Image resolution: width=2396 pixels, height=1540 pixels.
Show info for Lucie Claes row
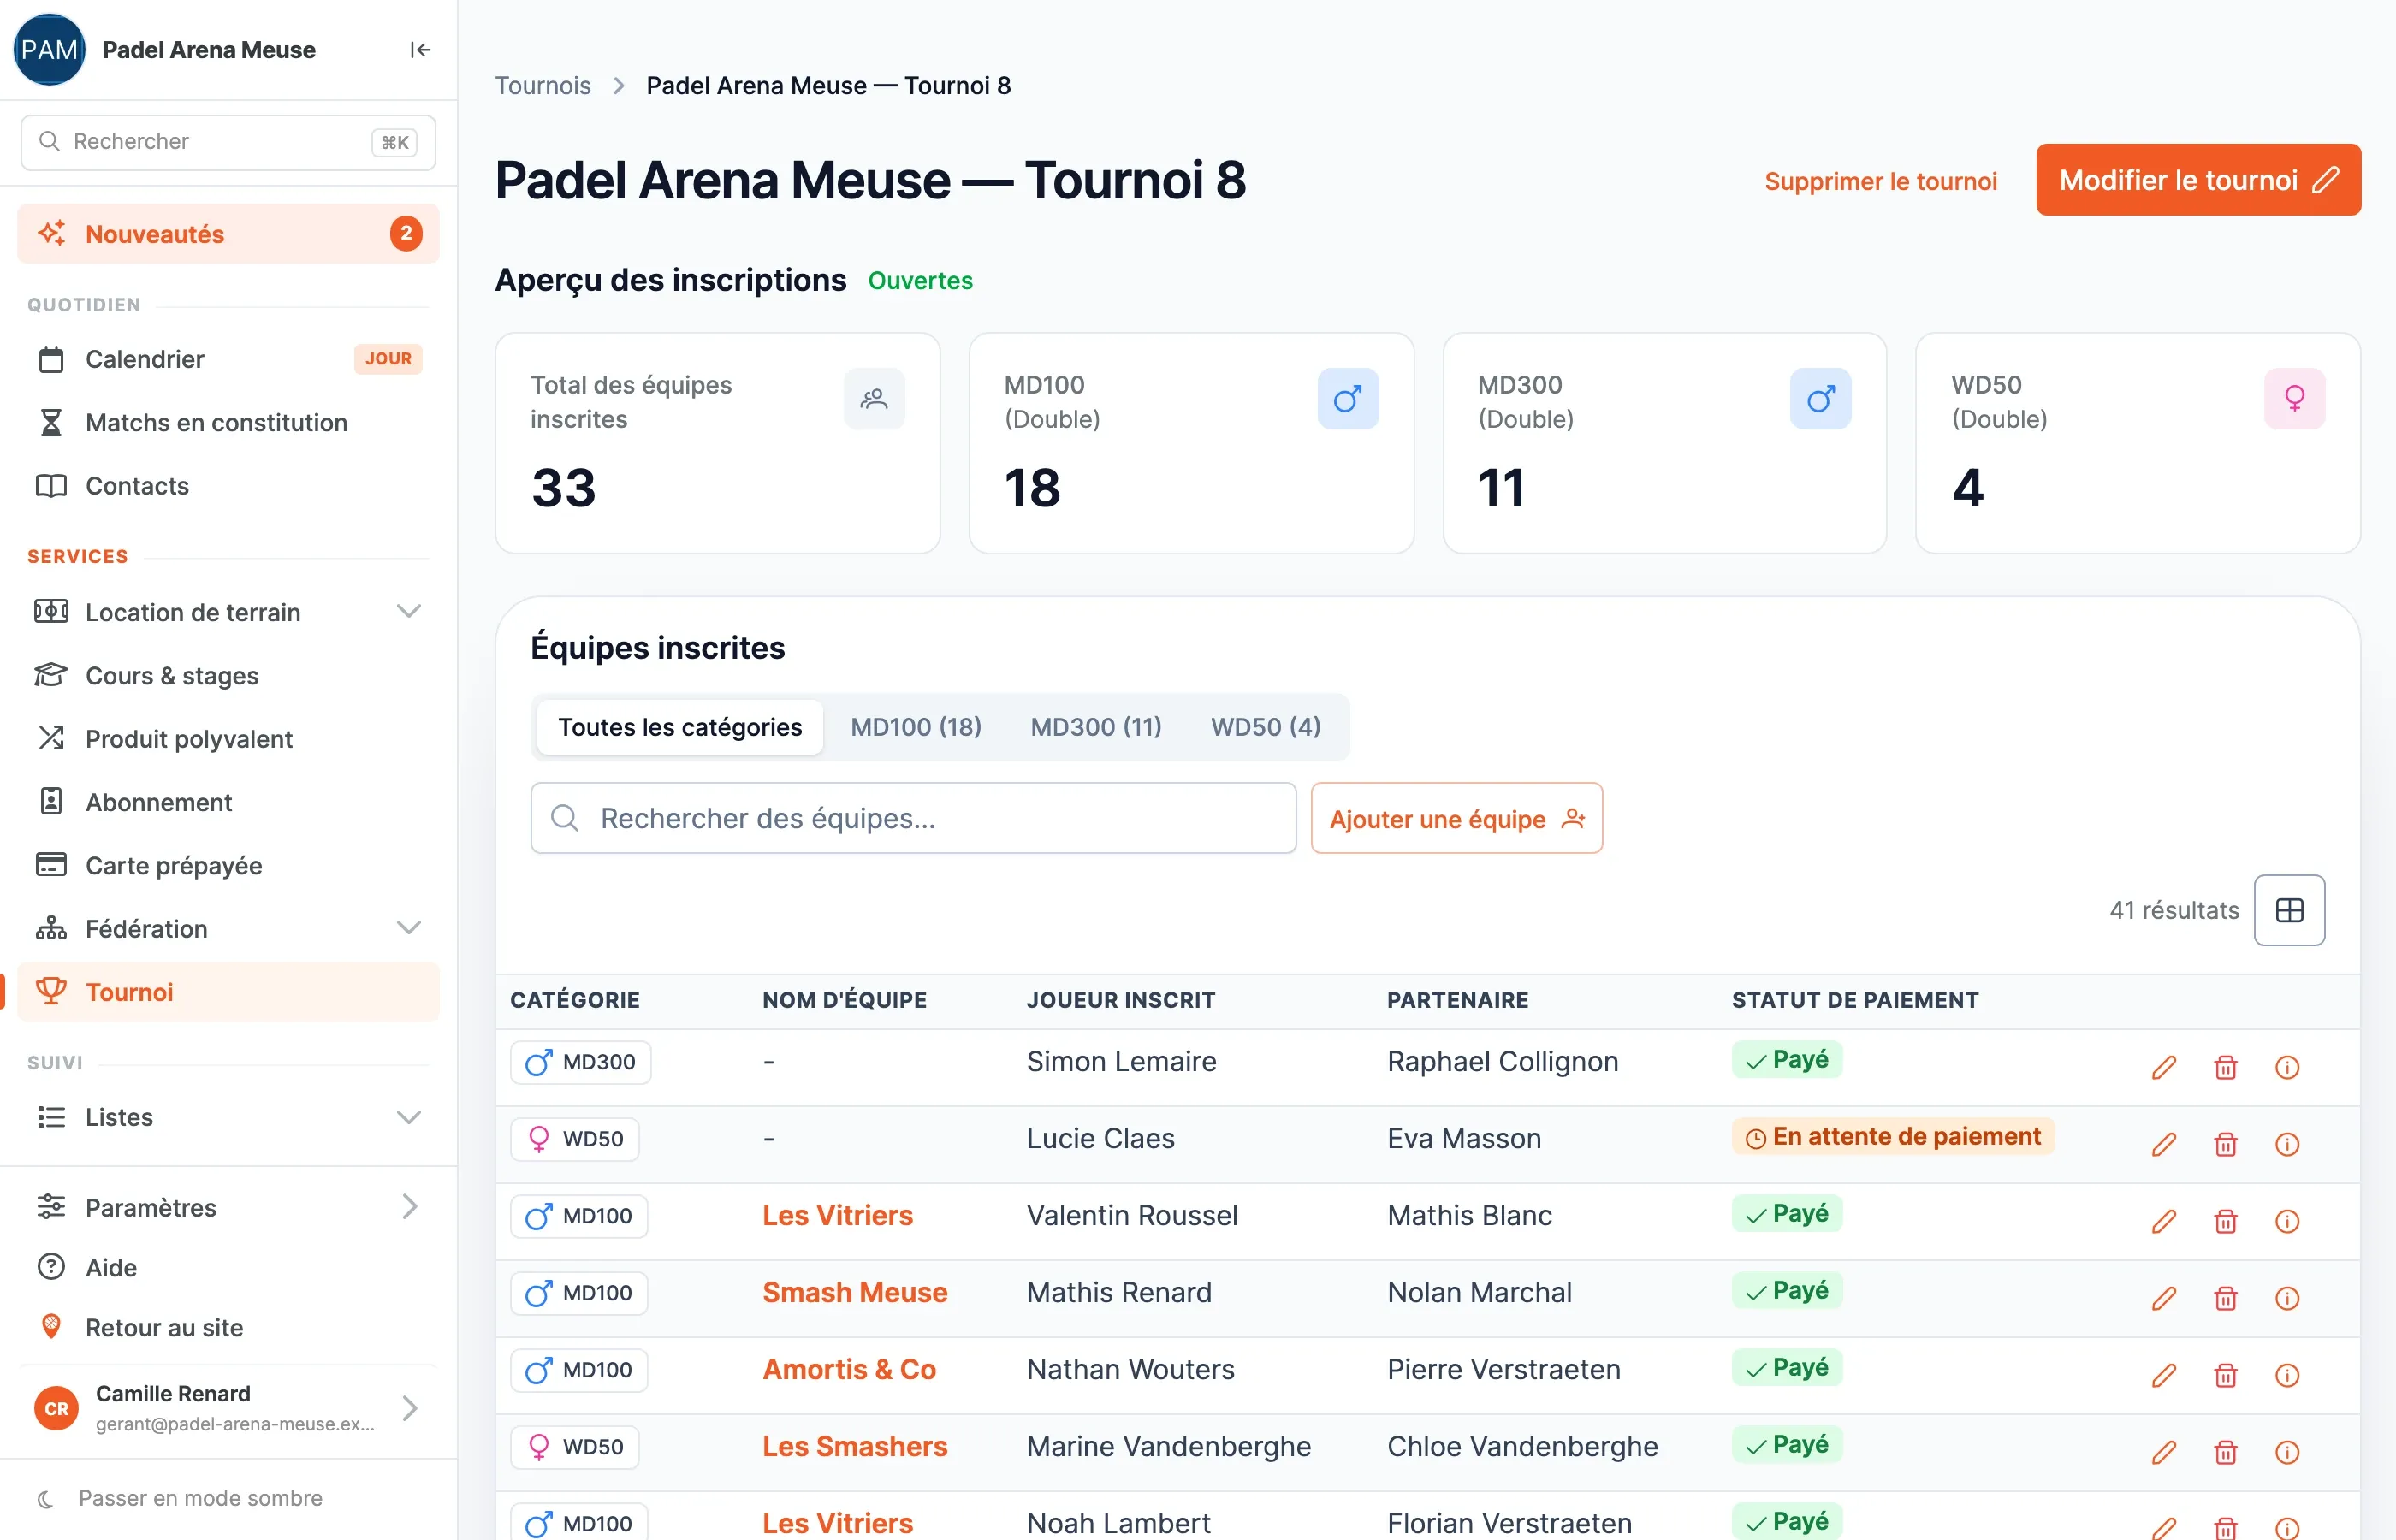pyautogui.click(x=2287, y=1144)
